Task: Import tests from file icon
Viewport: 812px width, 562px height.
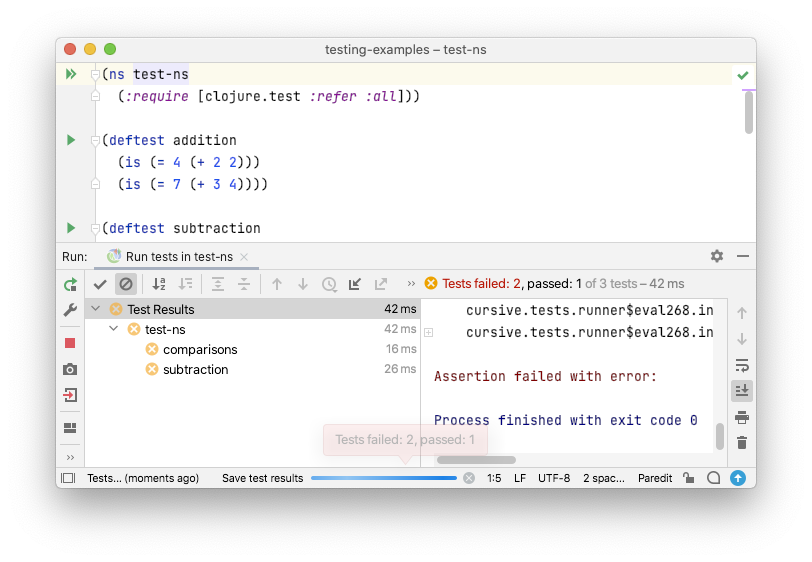Action: pos(355,284)
